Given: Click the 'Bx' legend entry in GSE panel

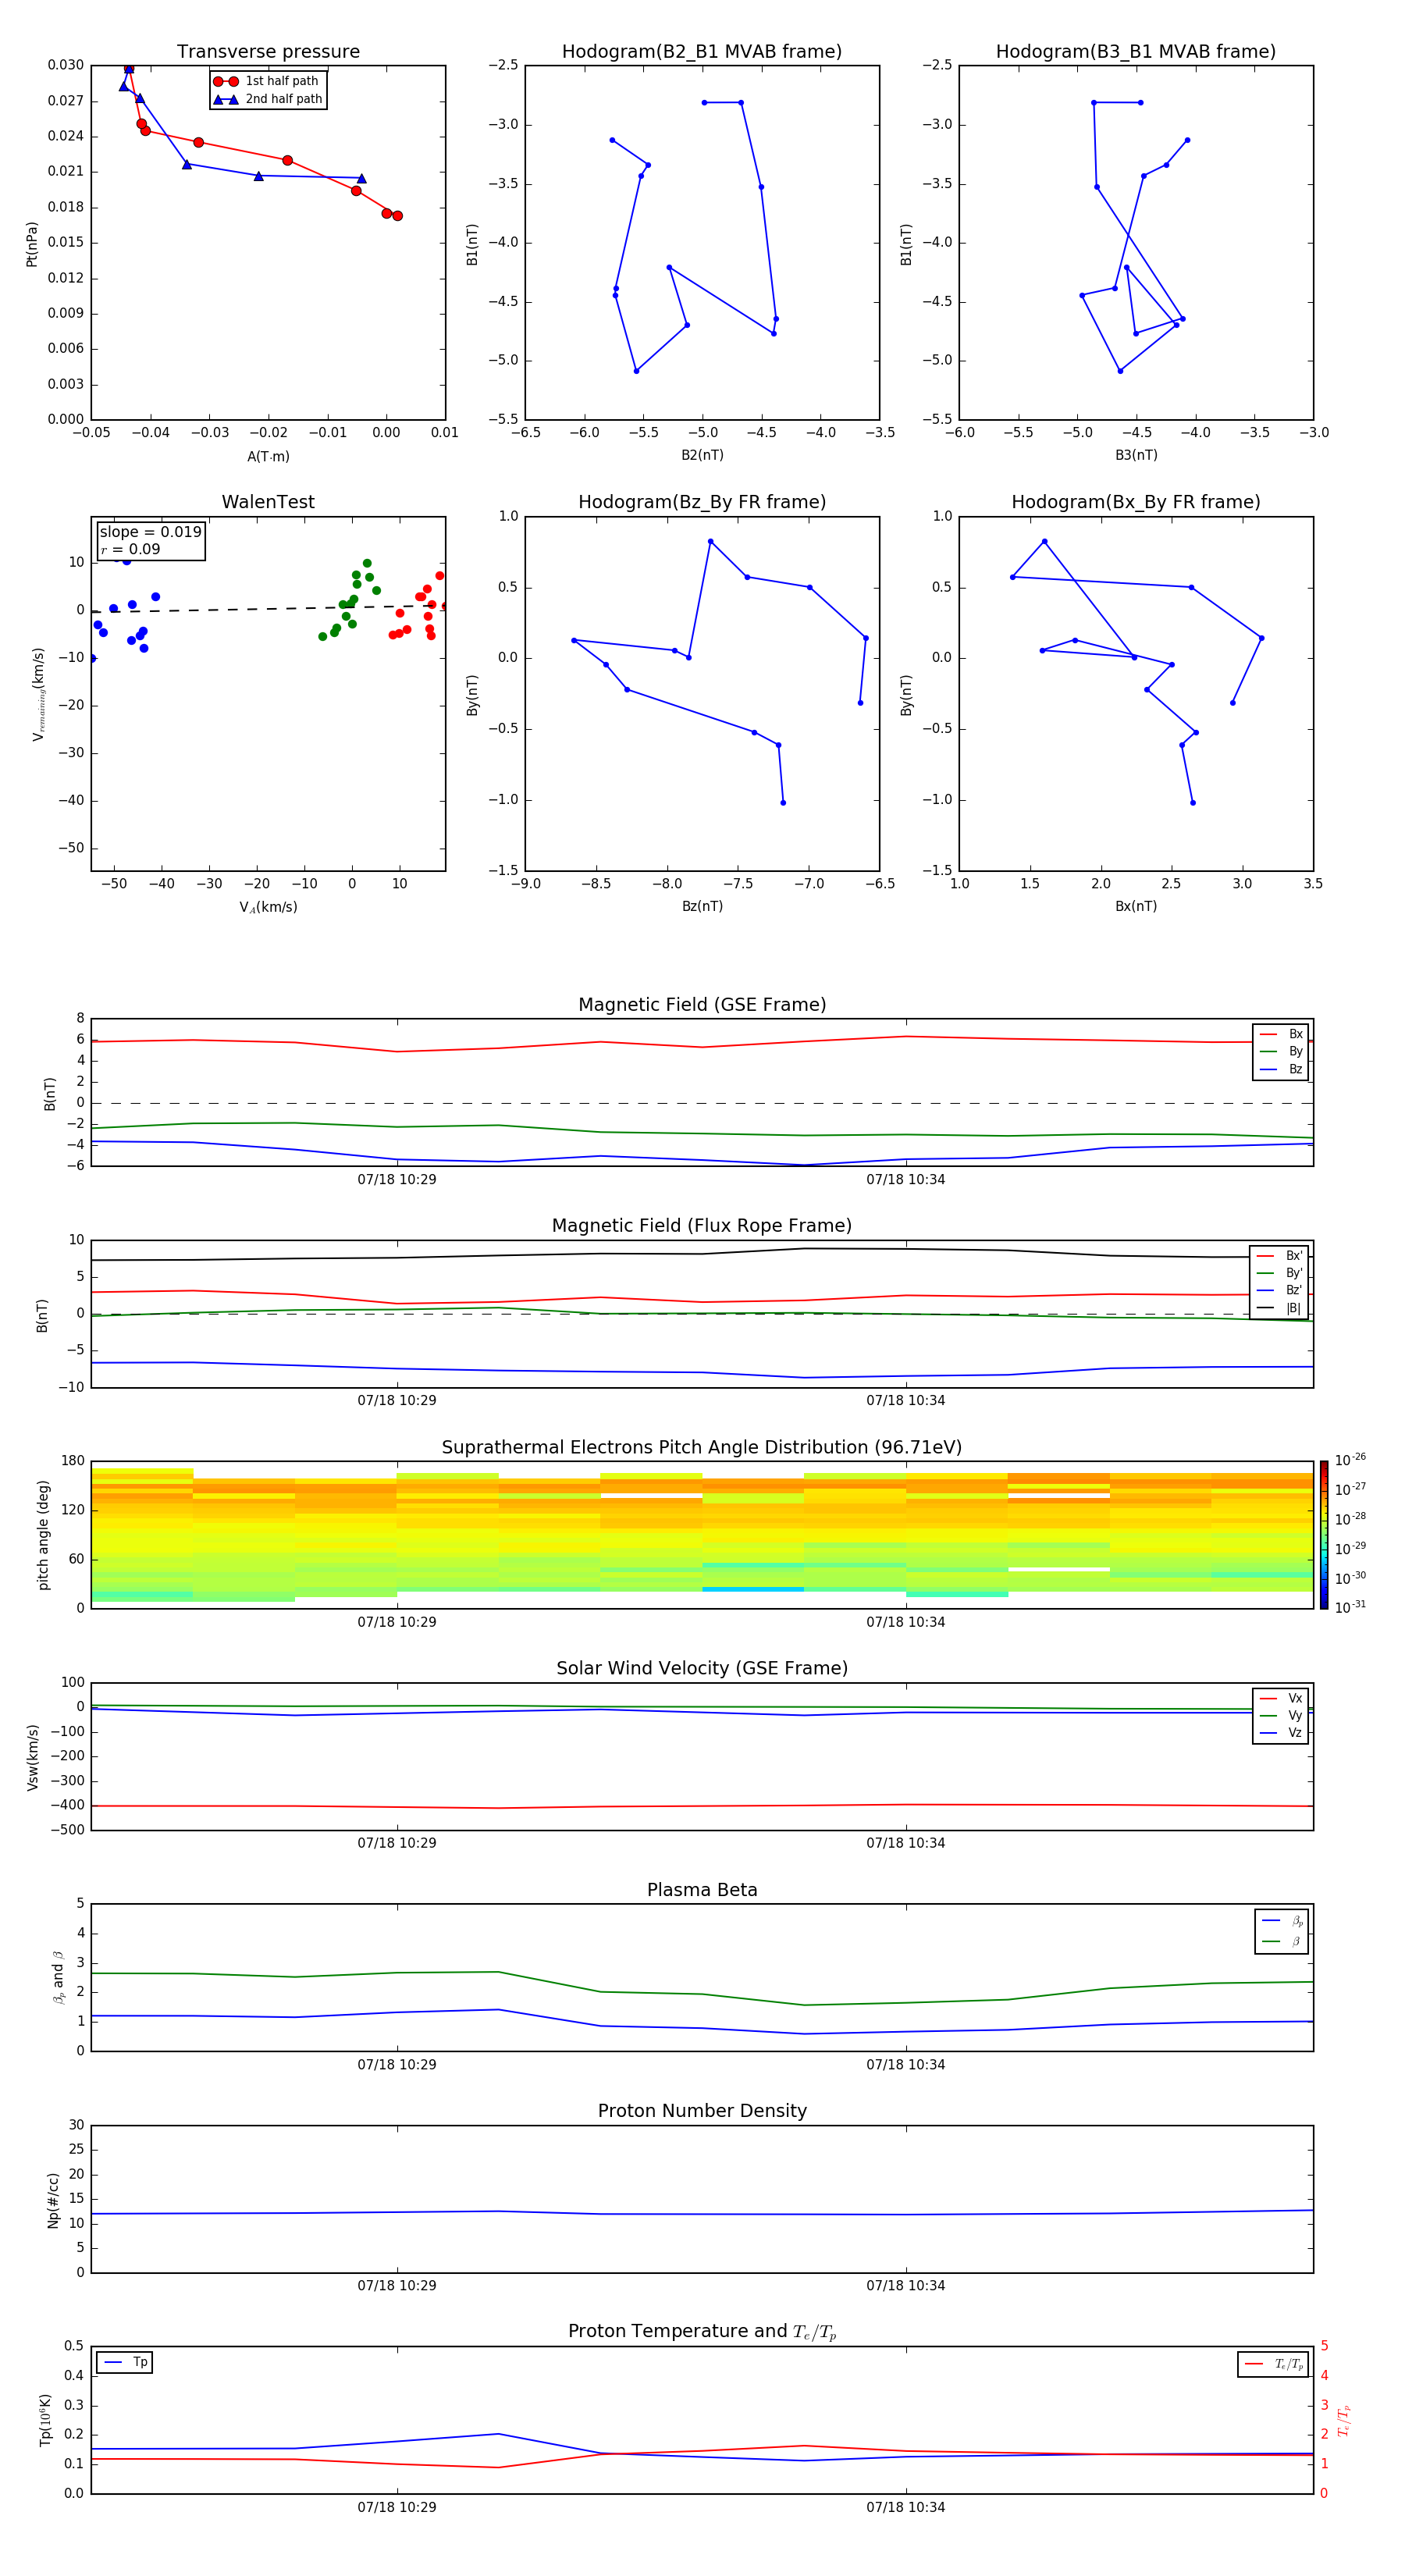Looking at the screenshot, I should [x=1281, y=1034].
